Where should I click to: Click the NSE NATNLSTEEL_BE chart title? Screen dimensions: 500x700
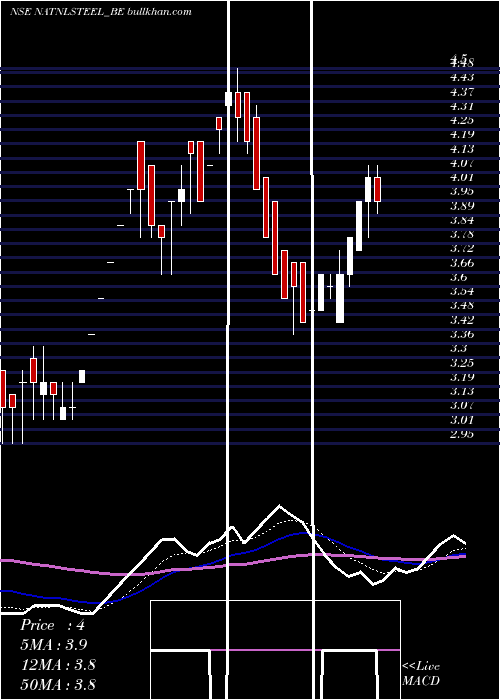coord(101,12)
